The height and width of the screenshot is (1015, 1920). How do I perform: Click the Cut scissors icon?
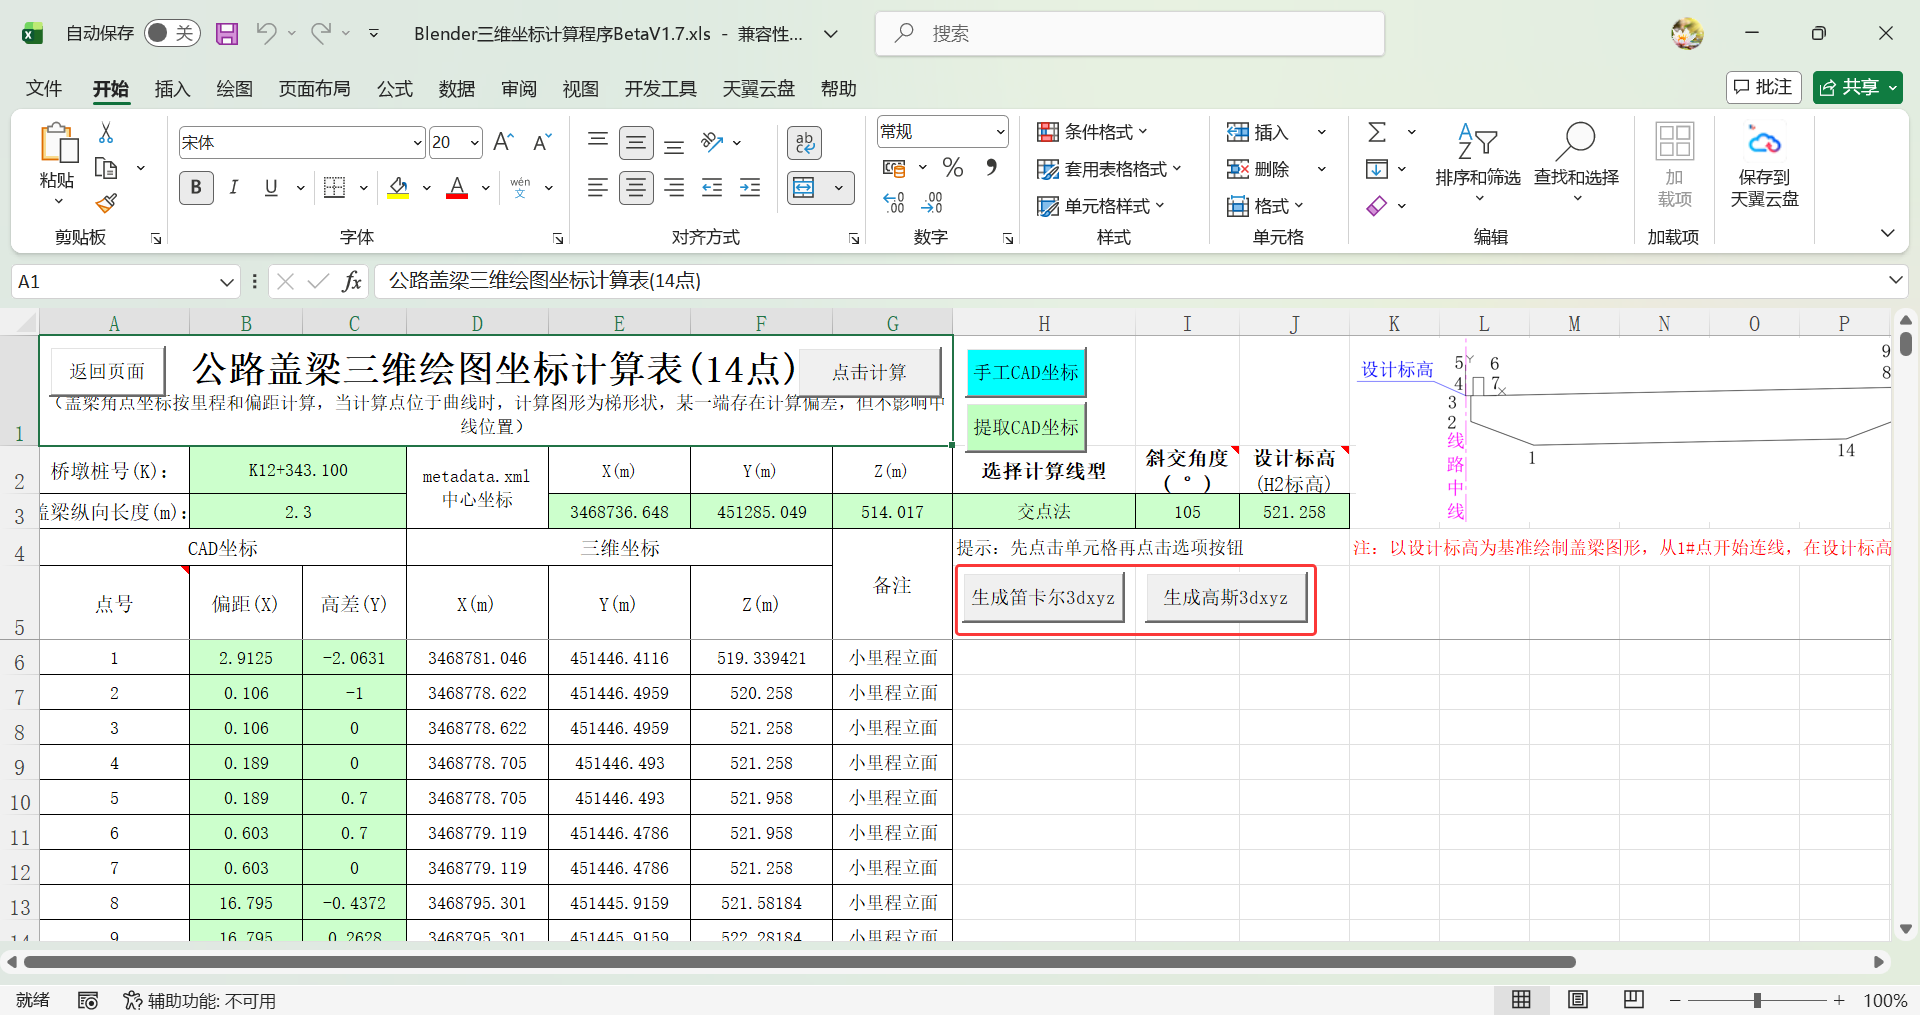point(106,133)
